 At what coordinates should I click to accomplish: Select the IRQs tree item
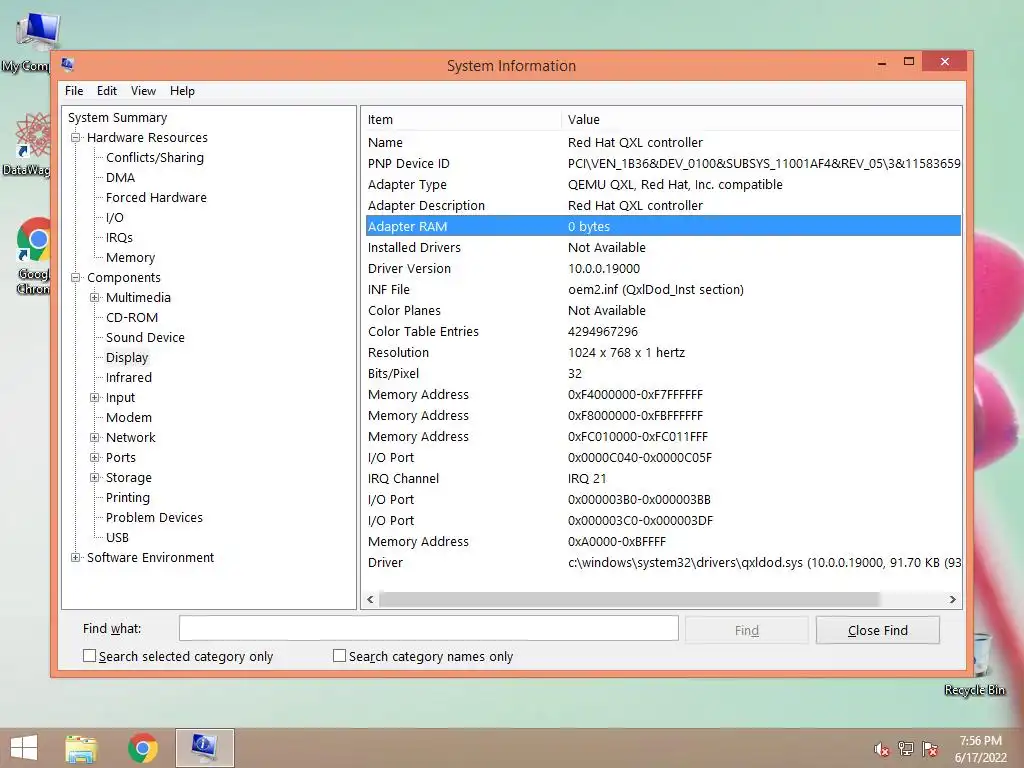pyautogui.click(x=119, y=238)
